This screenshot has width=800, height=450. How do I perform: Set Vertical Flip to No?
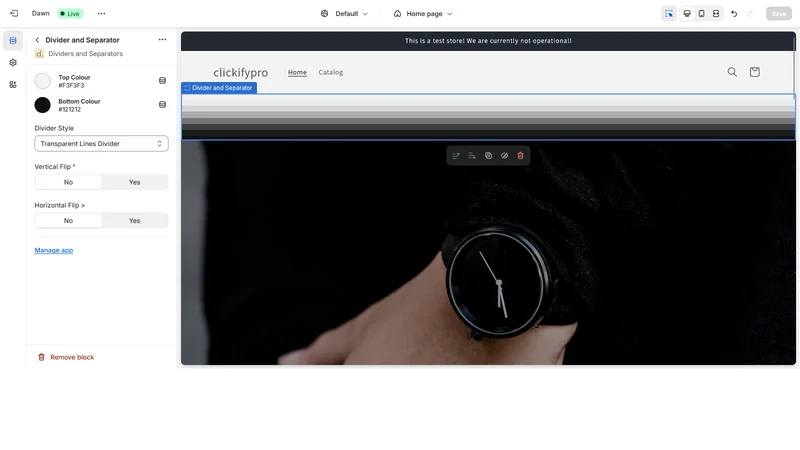(68, 182)
